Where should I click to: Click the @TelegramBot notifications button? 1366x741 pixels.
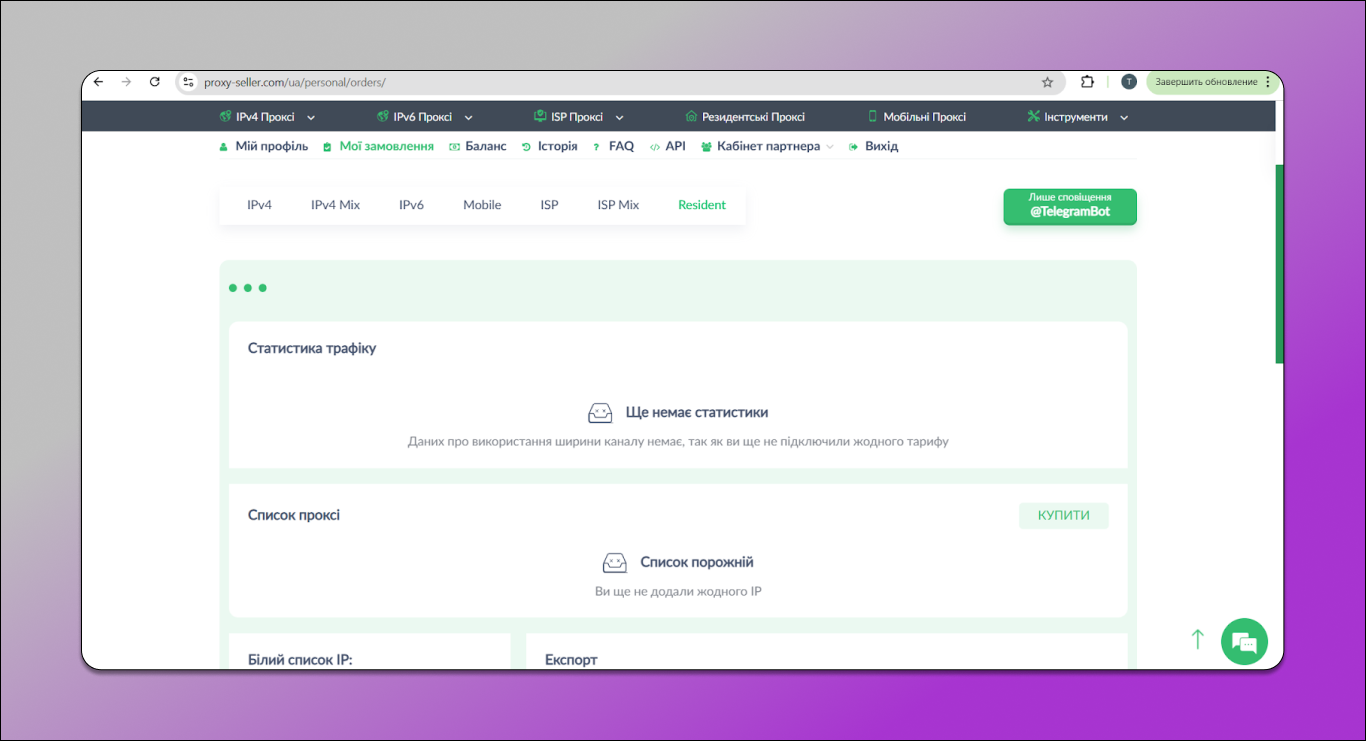1070,207
